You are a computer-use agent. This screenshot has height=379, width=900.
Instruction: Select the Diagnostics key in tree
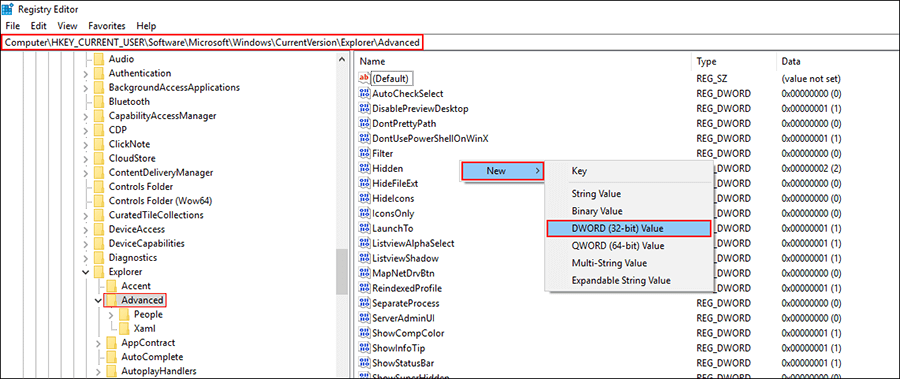click(133, 257)
